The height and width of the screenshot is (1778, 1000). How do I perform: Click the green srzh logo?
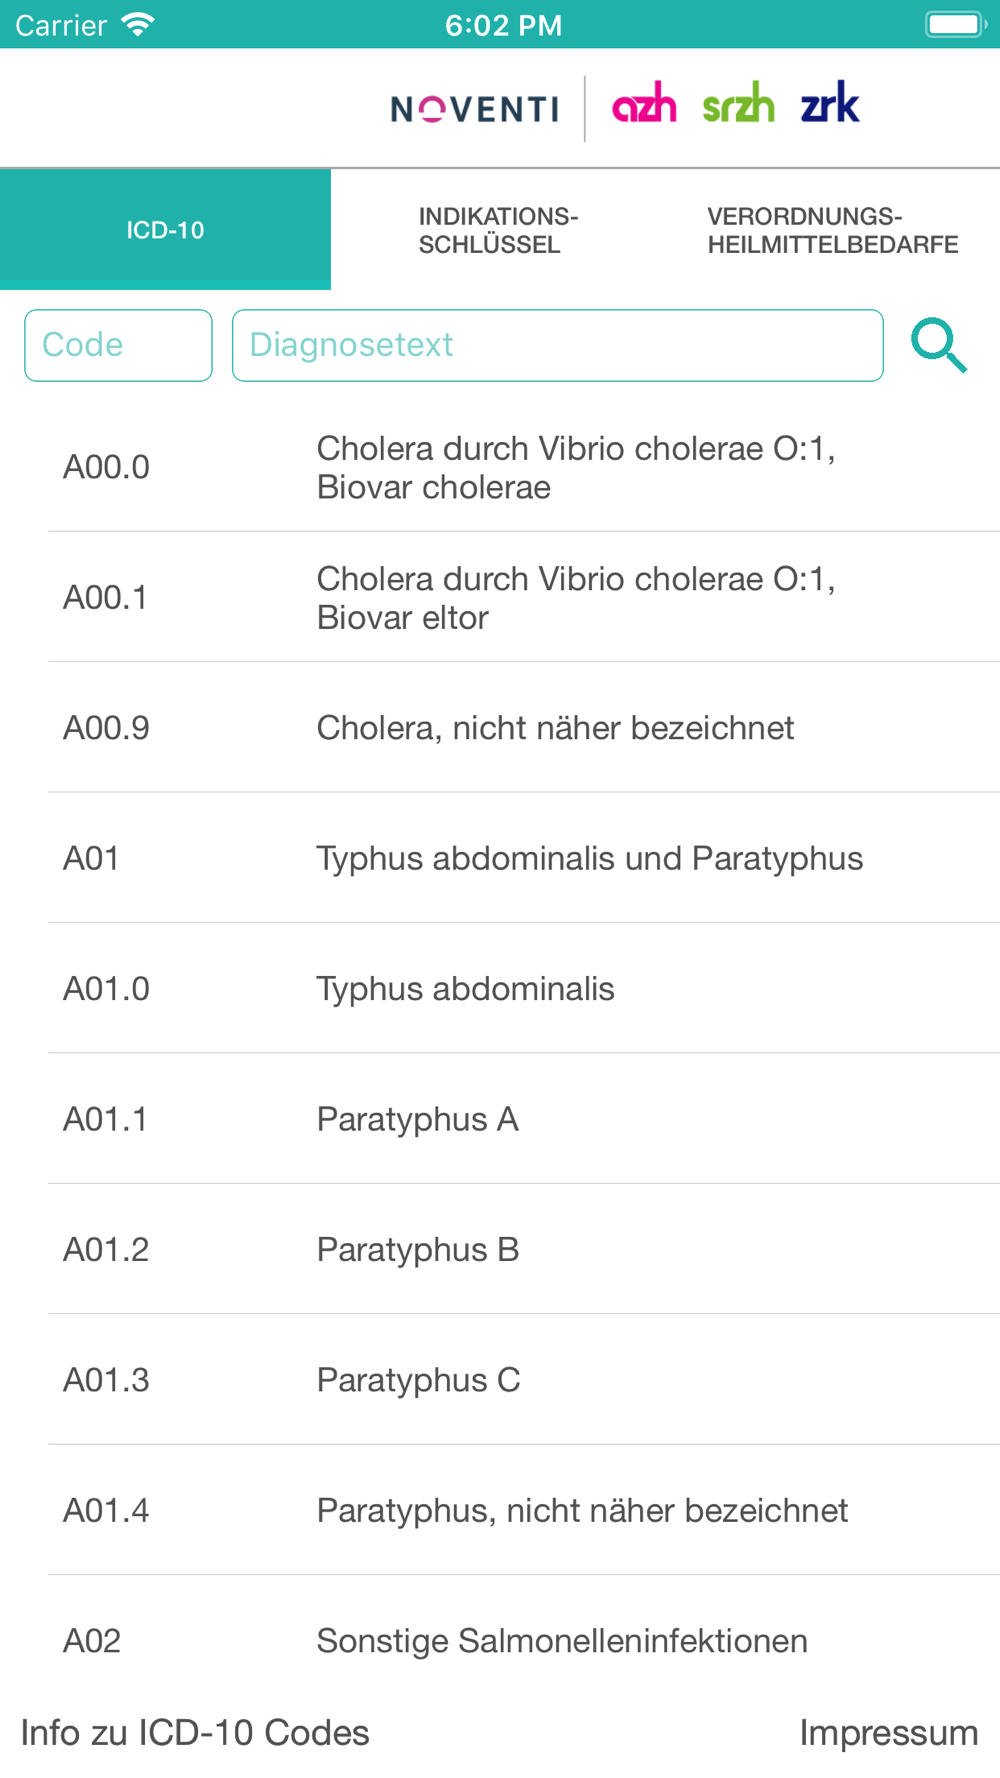tap(738, 103)
